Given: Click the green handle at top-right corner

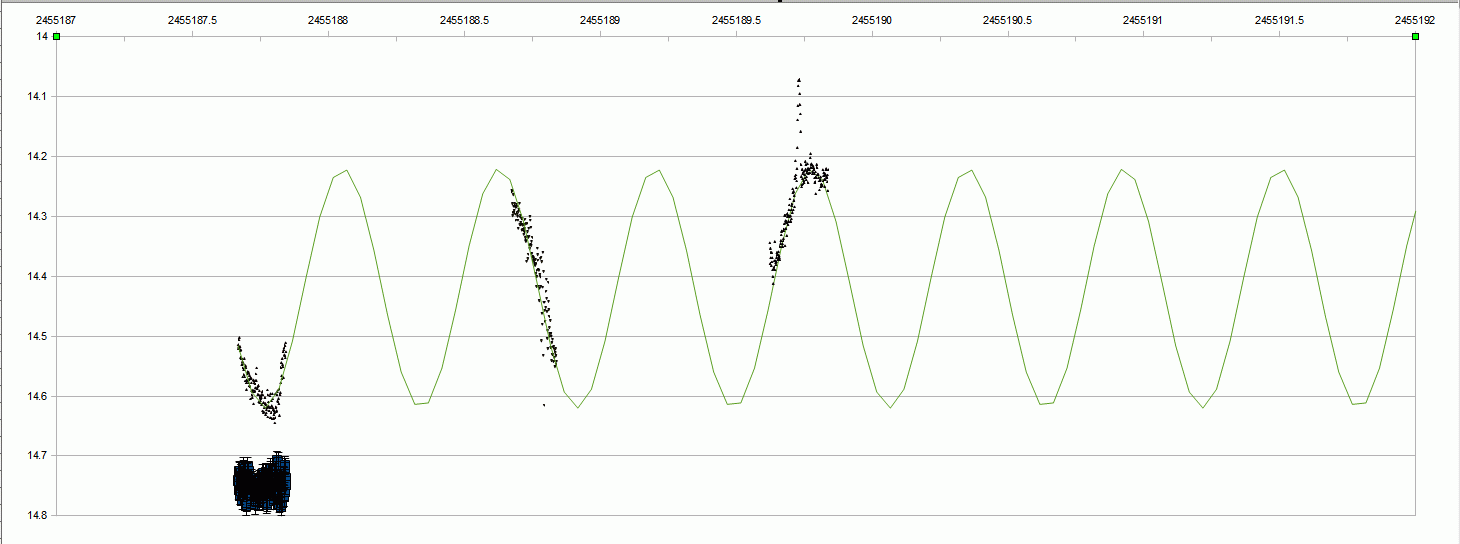Looking at the screenshot, I should pyautogui.click(x=1415, y=37).
